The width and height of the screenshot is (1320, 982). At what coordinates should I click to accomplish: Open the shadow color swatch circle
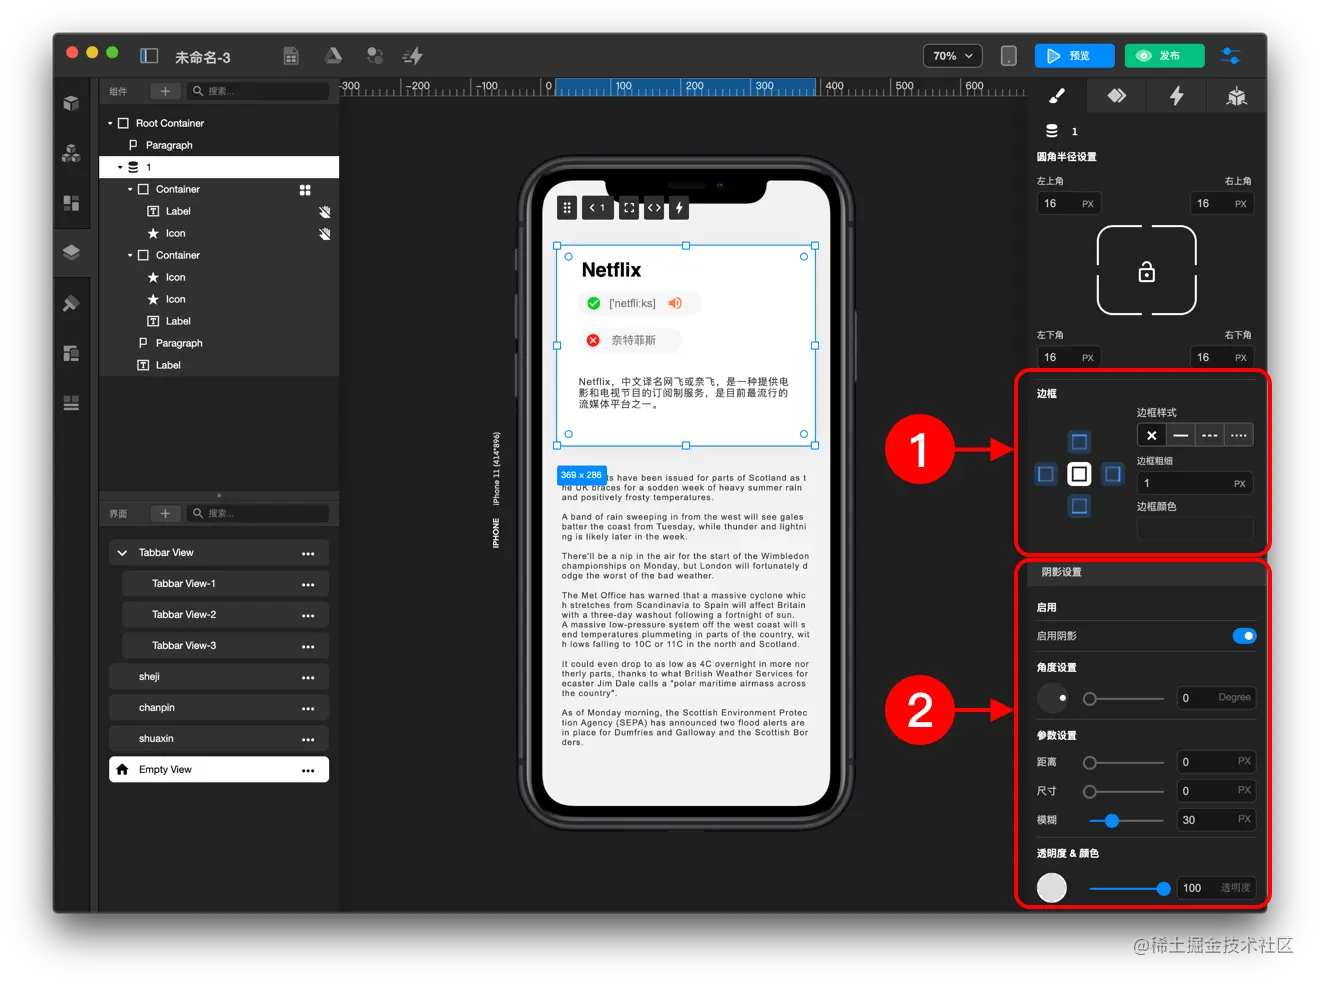(x=1052, y=888)
